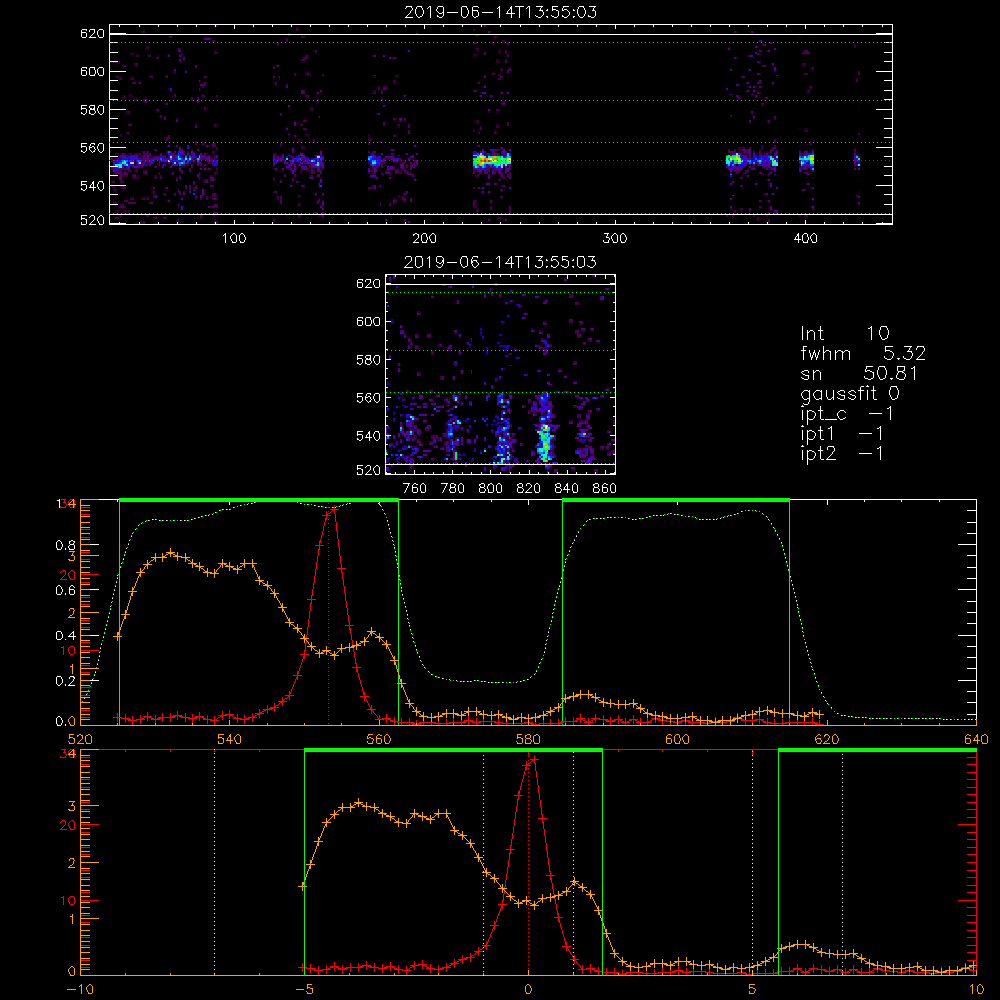This screenshot has height=1000, width=1000.
Task: Click x-axis label 760 under the small image
Action: 415,489
